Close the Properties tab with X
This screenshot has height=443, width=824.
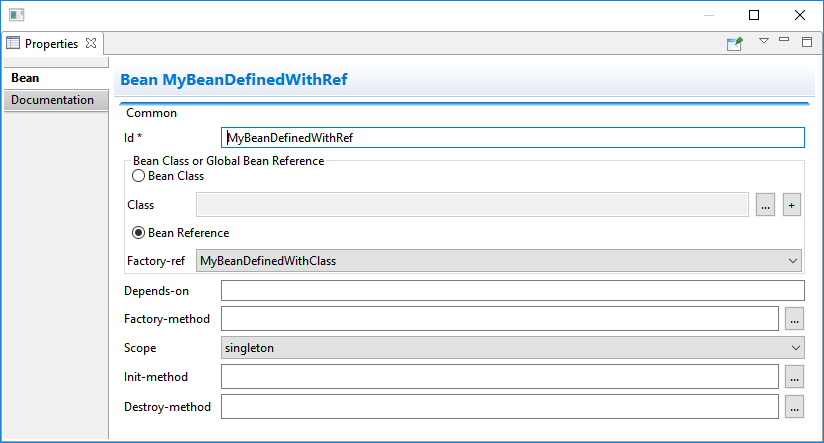90,43
